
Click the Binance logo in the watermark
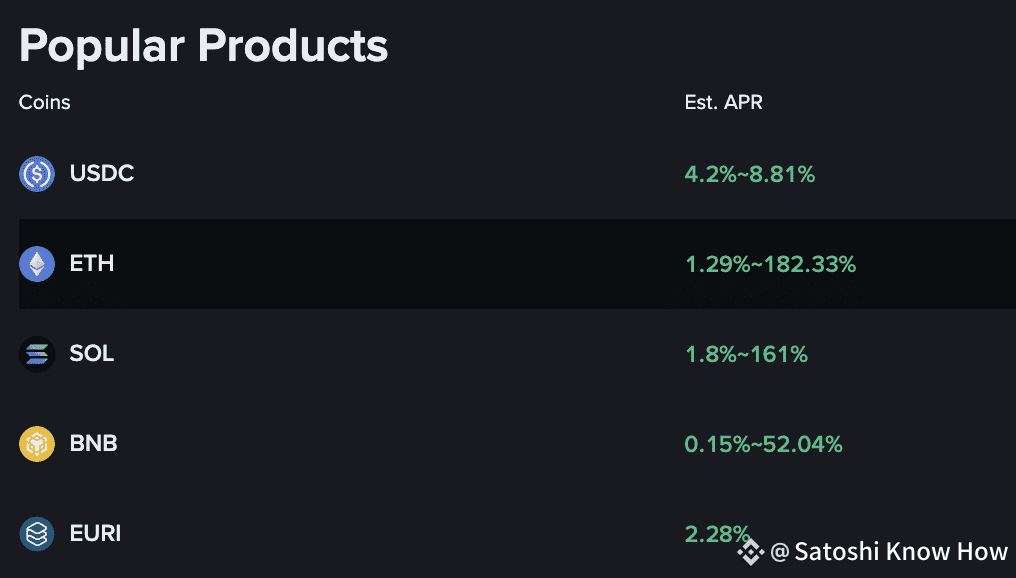[750, 552]
